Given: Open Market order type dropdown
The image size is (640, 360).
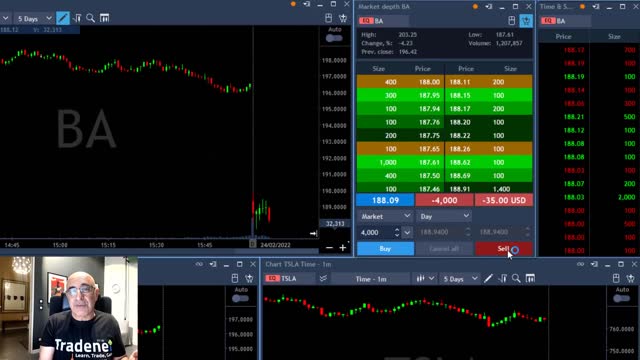Looking at the screenshot, I should [385, 216].
